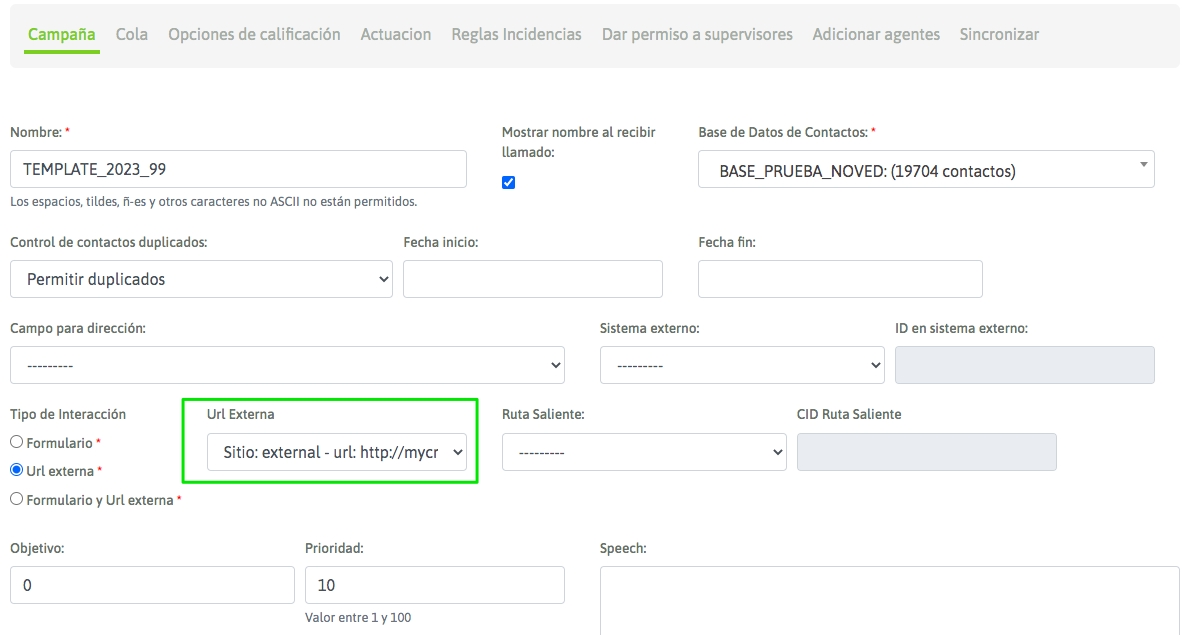Expand the Sistema externo dropdown
This screenshot has height=635, width=1192.
742,365
